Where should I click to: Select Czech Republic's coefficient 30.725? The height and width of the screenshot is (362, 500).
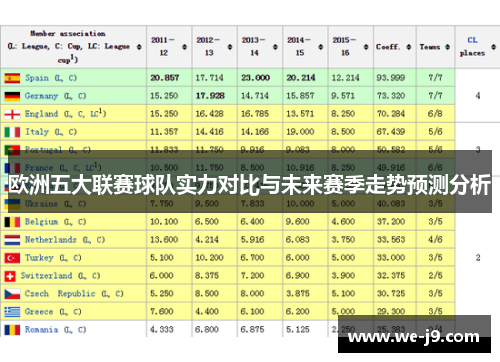pos(391,294)
